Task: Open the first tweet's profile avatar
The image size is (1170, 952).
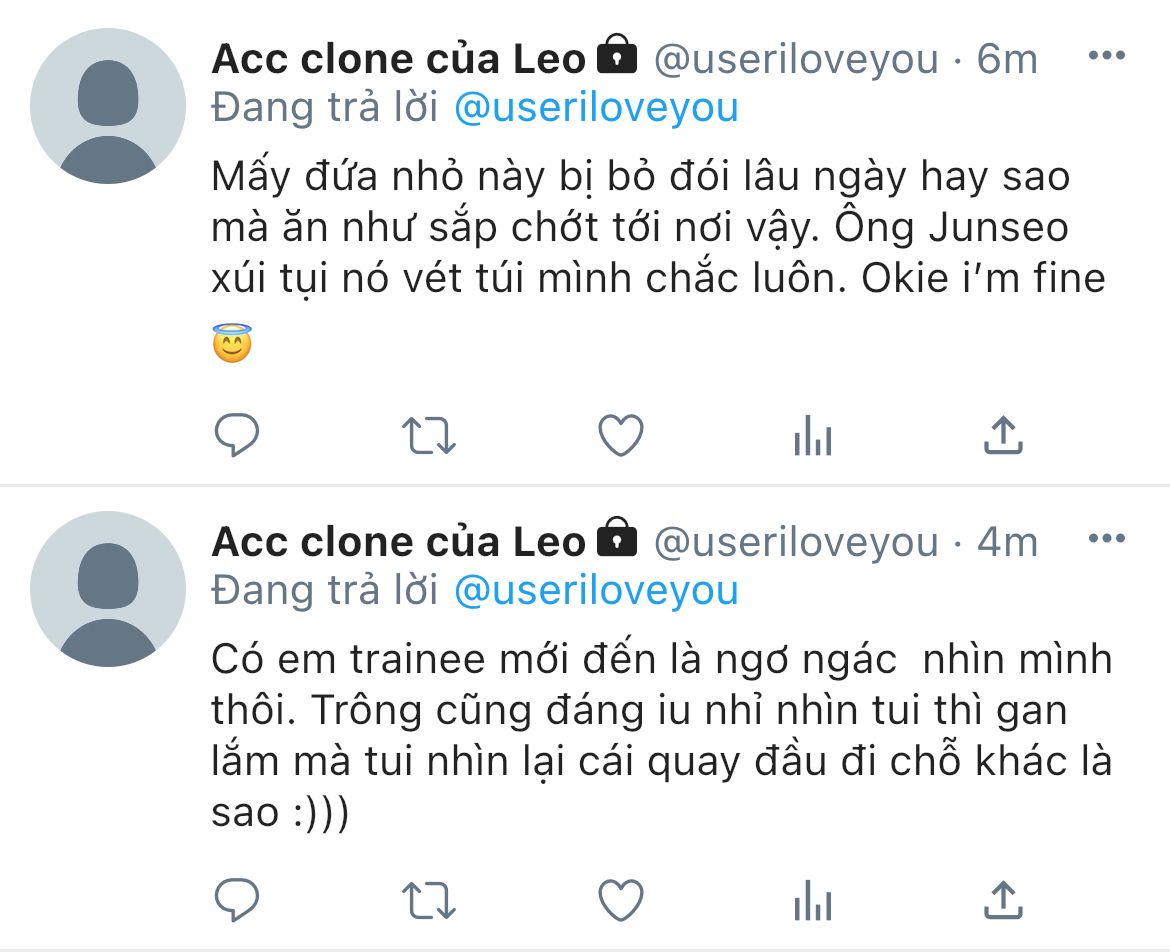Action: click(108, 106)
